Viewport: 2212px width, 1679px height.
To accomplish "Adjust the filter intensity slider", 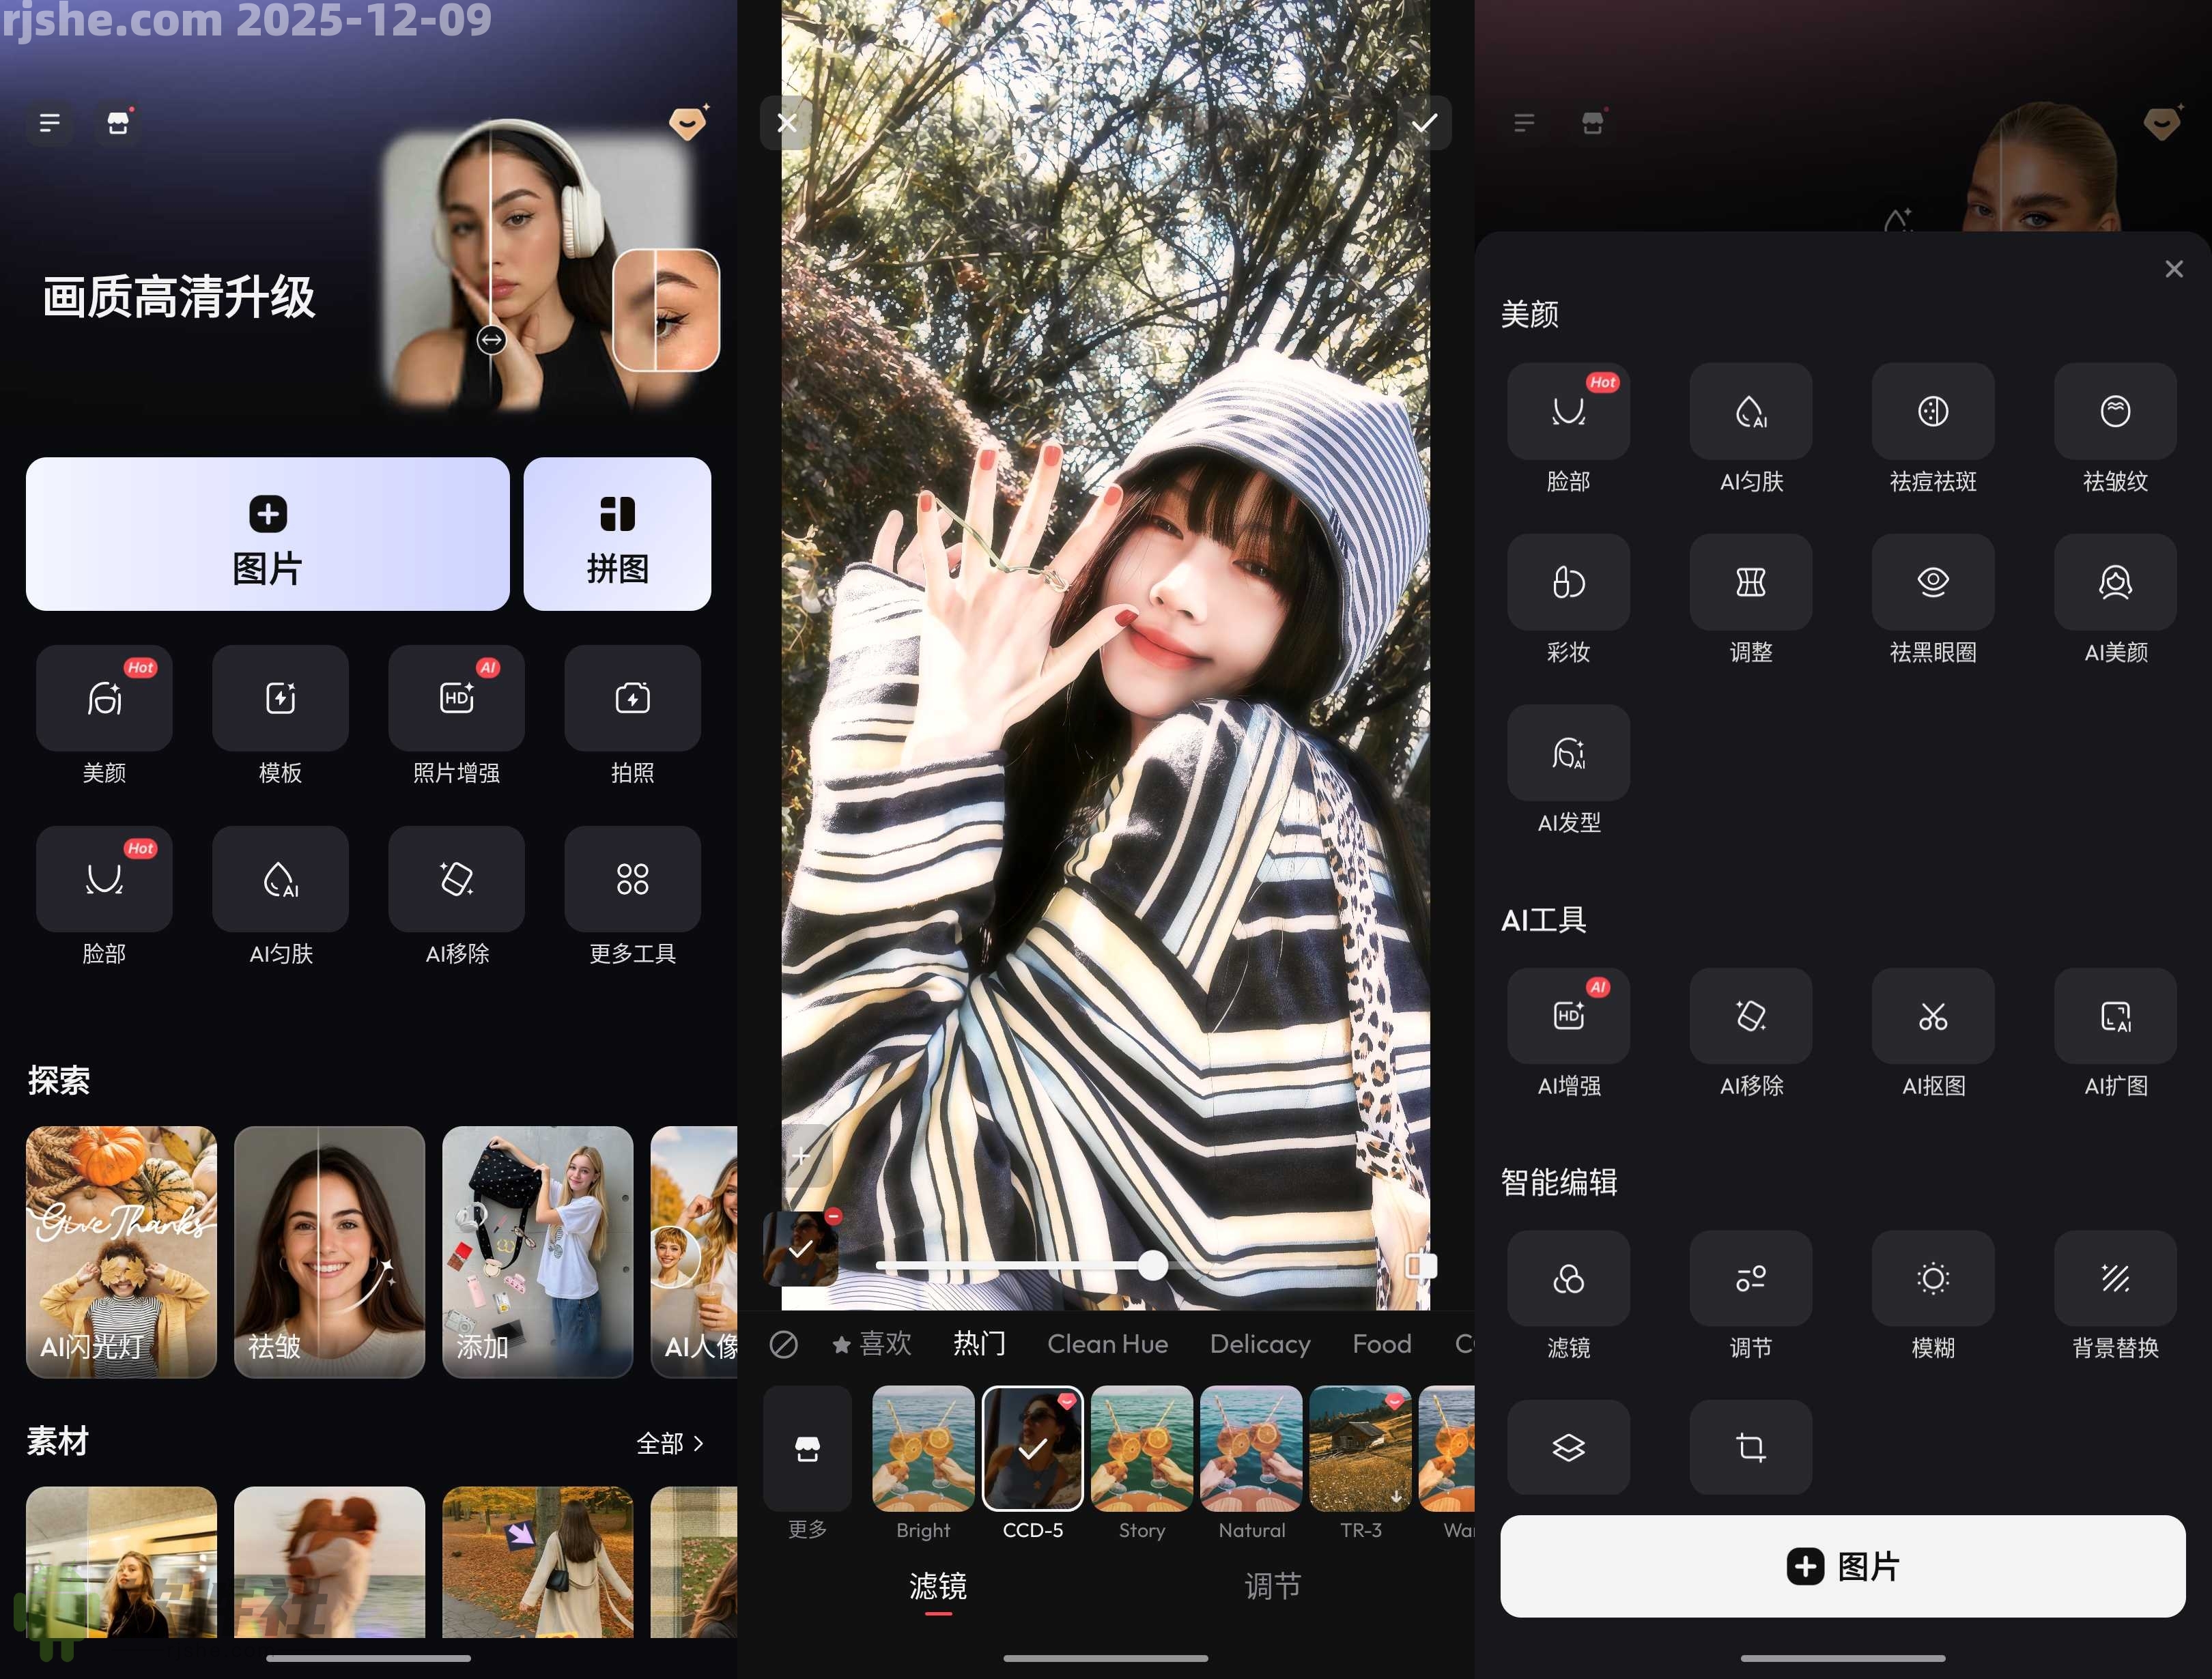I will 1154,1266.
